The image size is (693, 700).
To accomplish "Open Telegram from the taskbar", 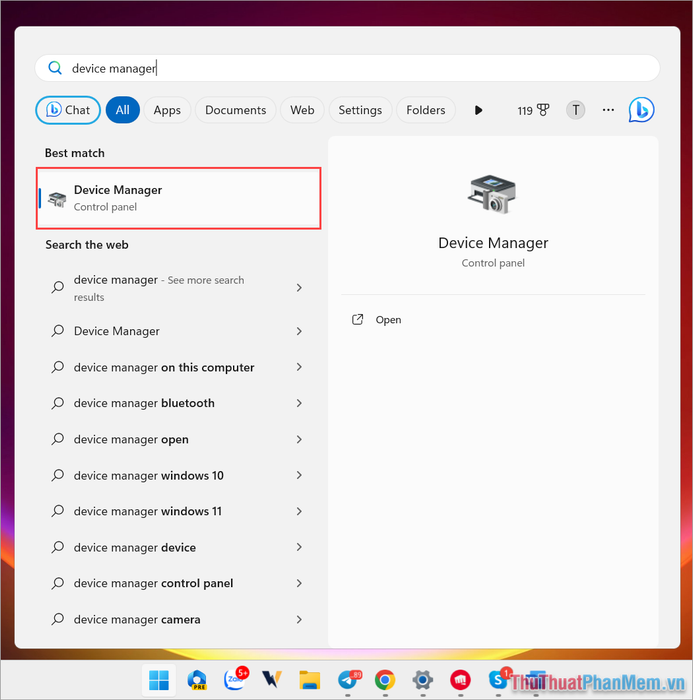I will pyautogui.click(x=348, y=681).
